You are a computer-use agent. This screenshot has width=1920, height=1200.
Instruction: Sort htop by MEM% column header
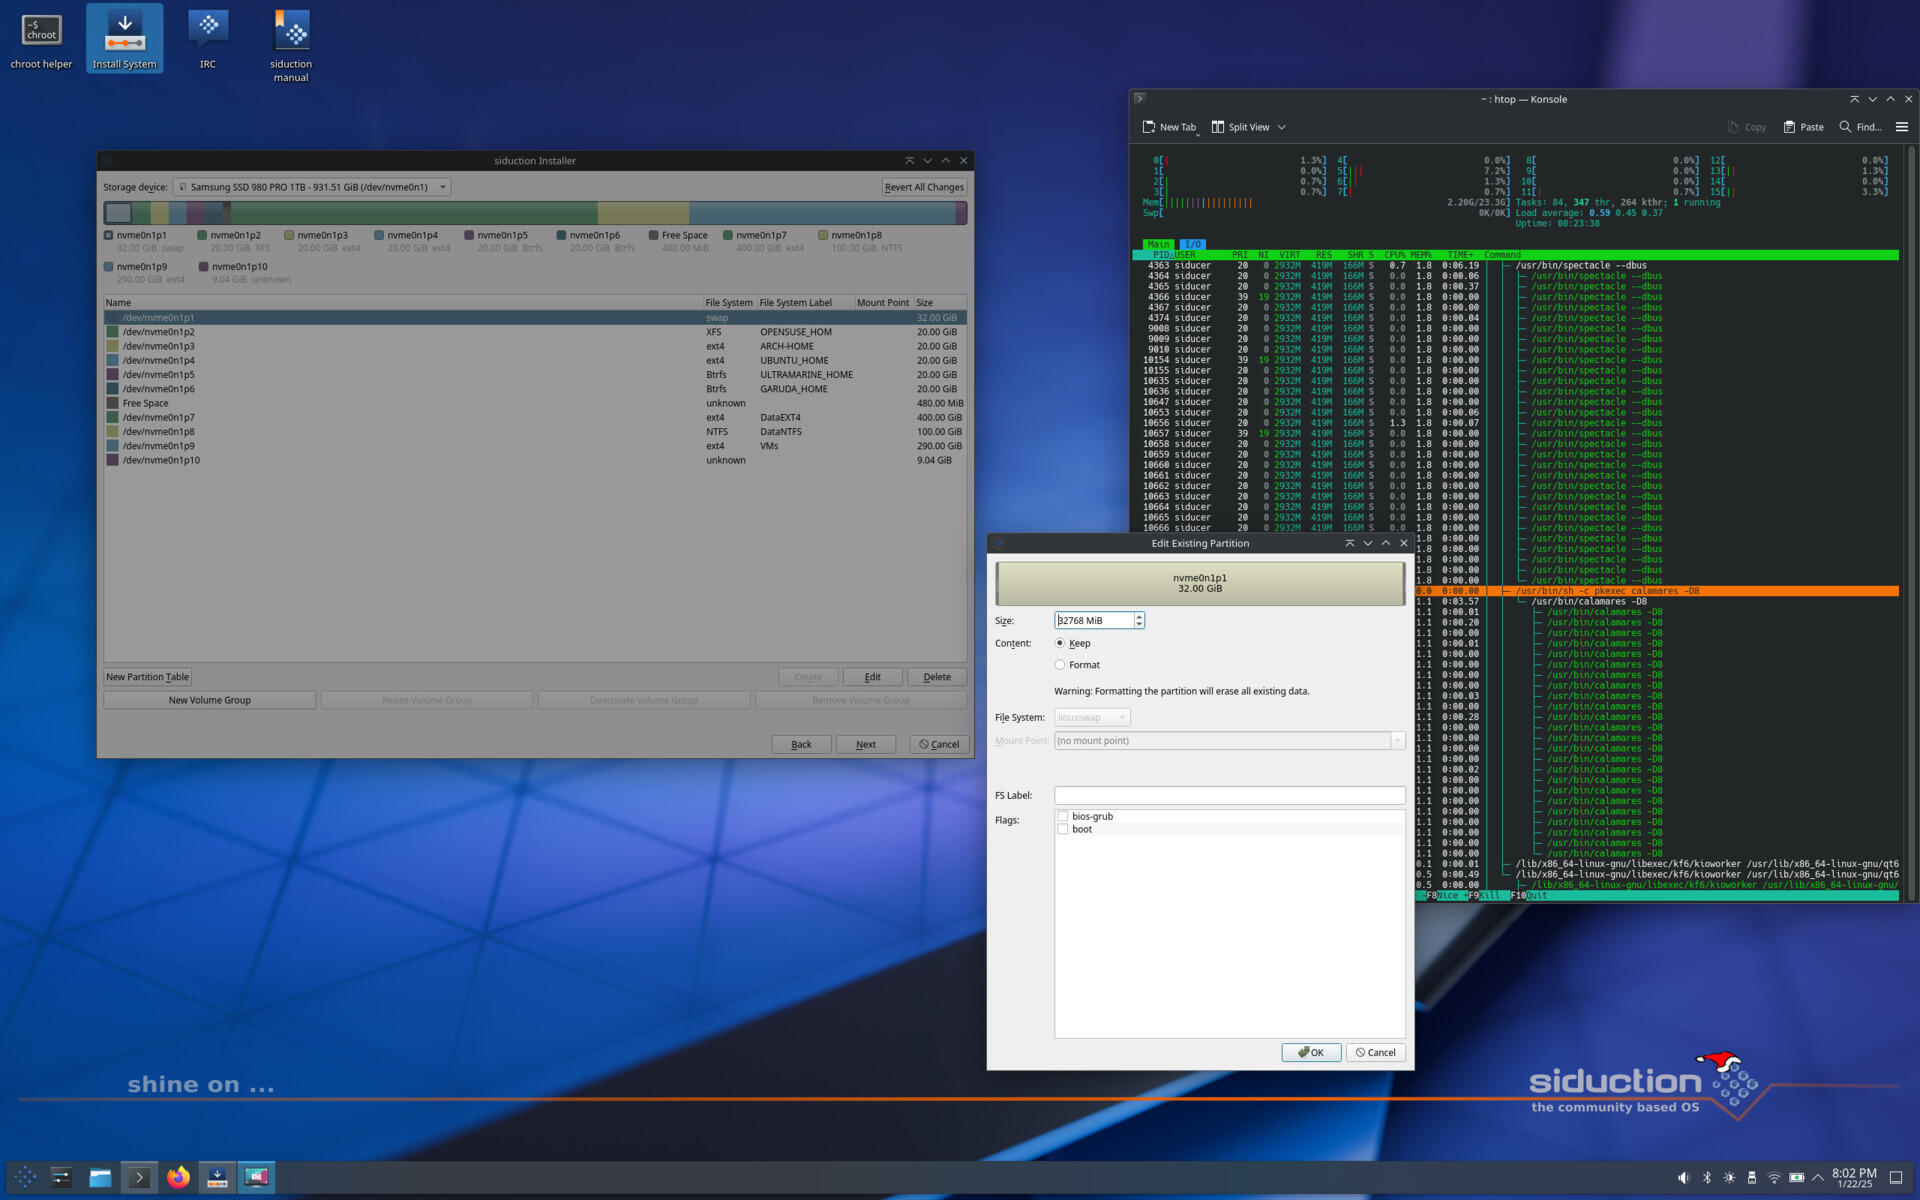1422,255
